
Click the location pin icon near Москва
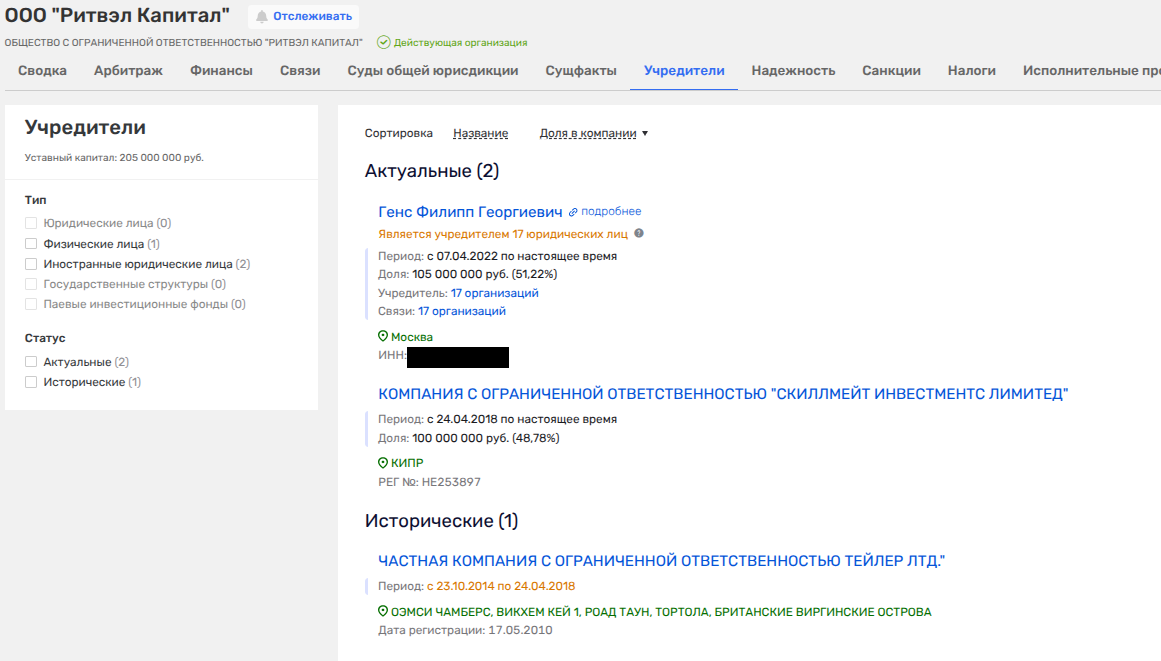click(383, 337)
